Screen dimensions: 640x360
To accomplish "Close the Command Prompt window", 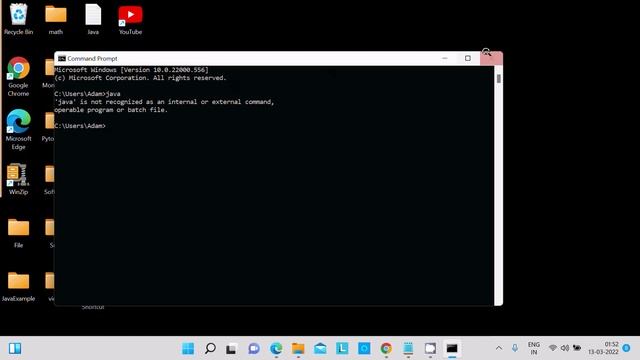I will coord(491,58).
